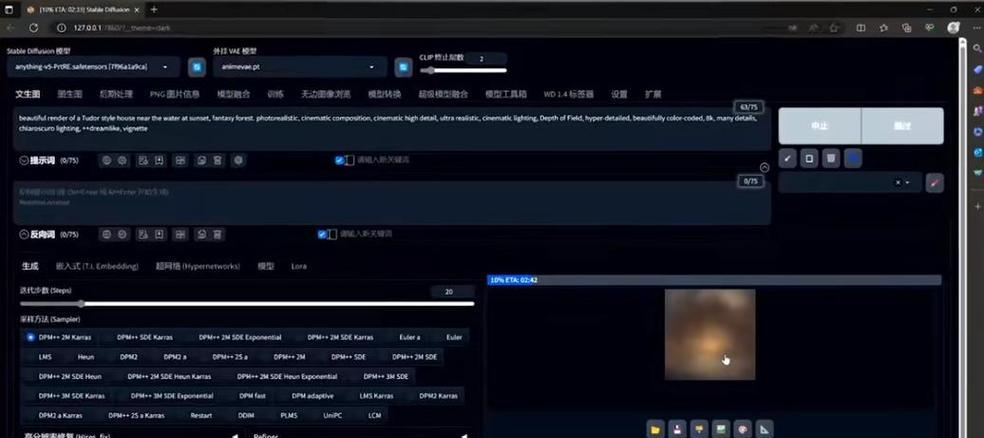Open the Stable Diffusion model dropdown
This screenshot has height=438, width=984.
click(94, 67)
